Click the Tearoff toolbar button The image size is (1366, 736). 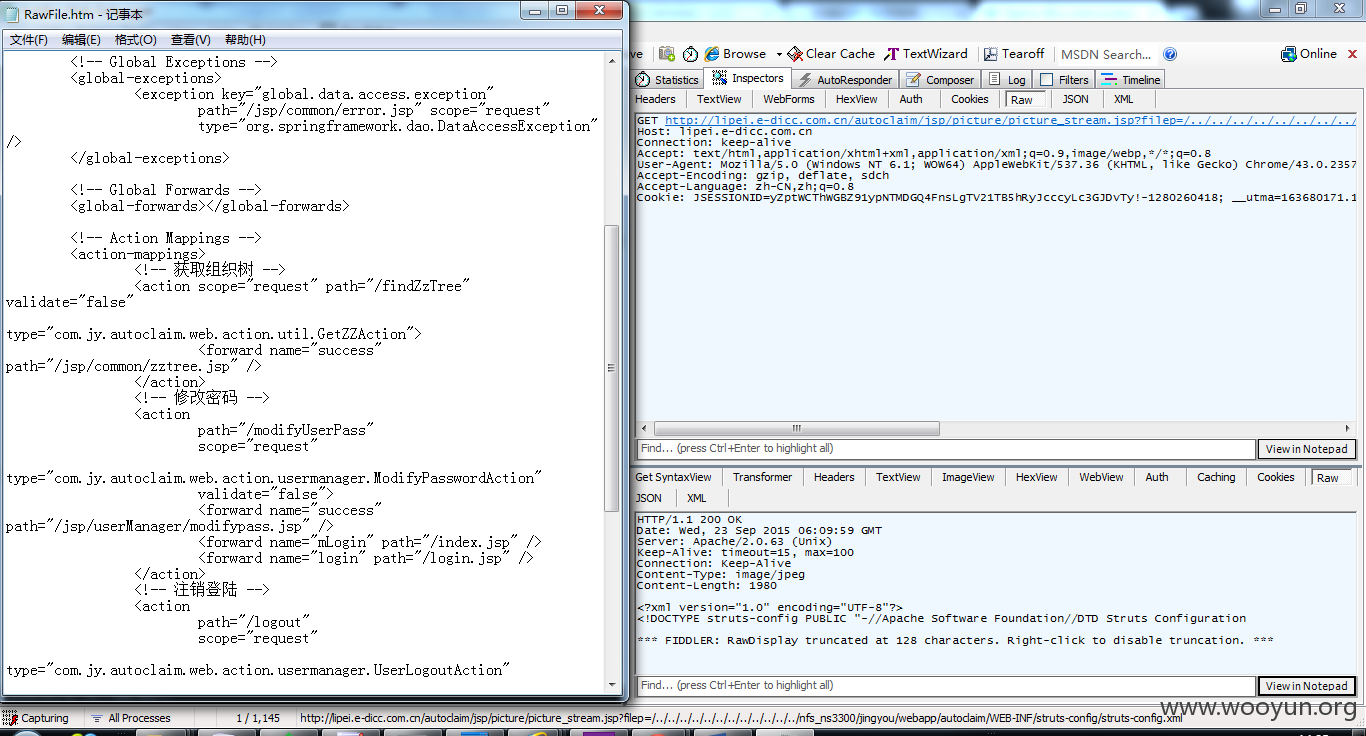(1014, 54)
